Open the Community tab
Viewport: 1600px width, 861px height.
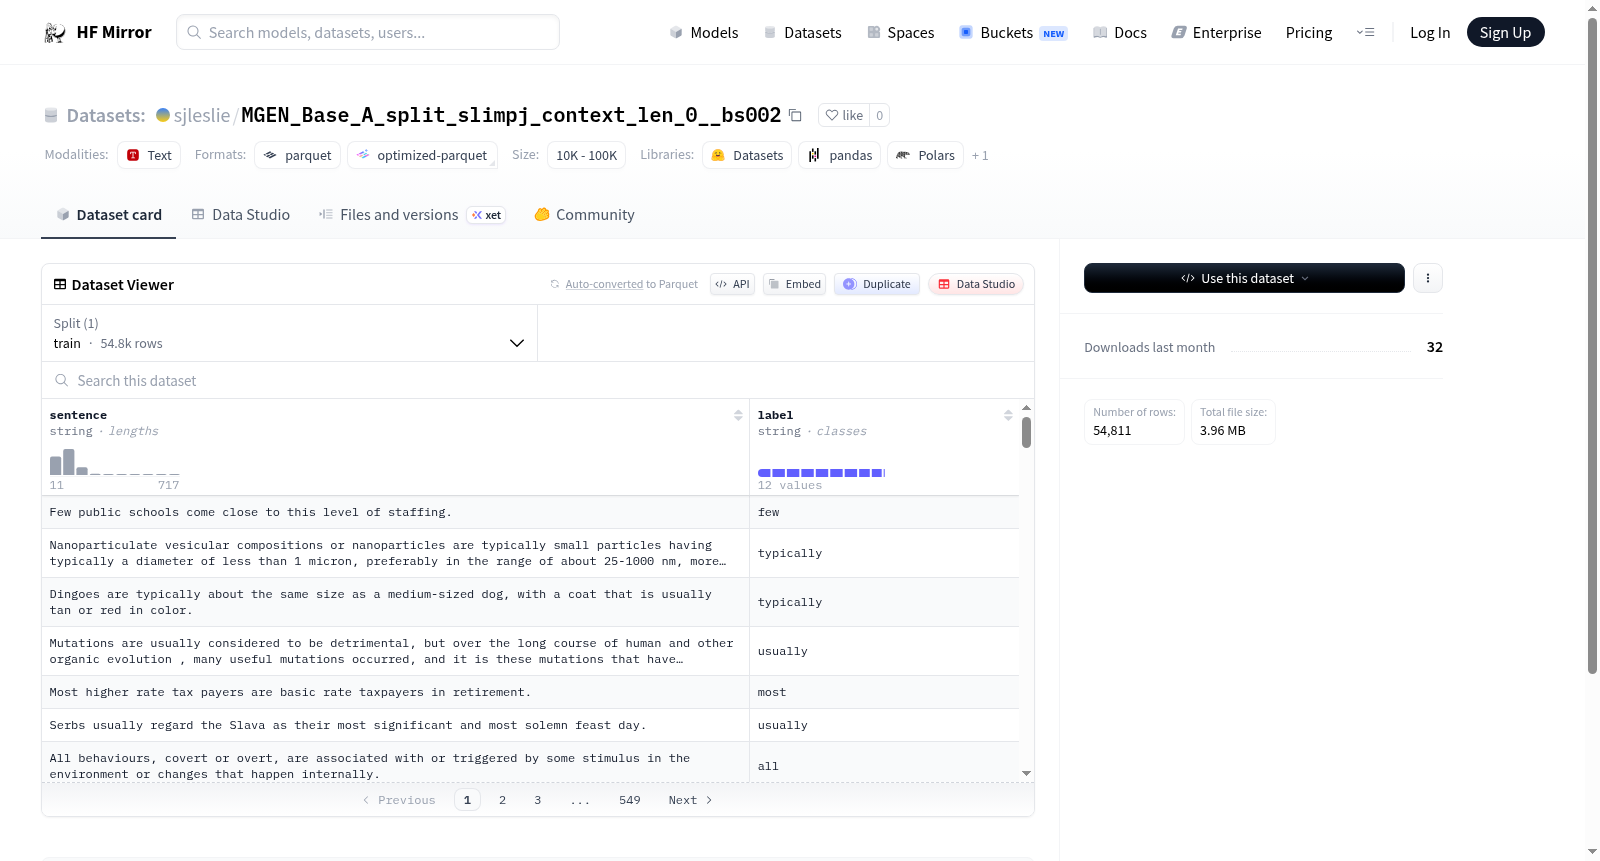point(584,214)
